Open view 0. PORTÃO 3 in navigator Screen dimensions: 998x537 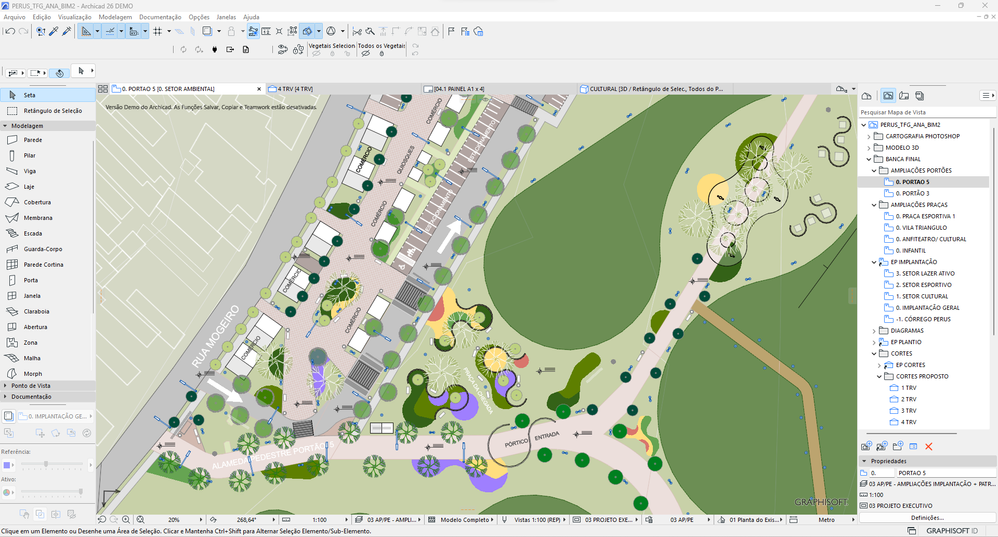coord(912,193)
